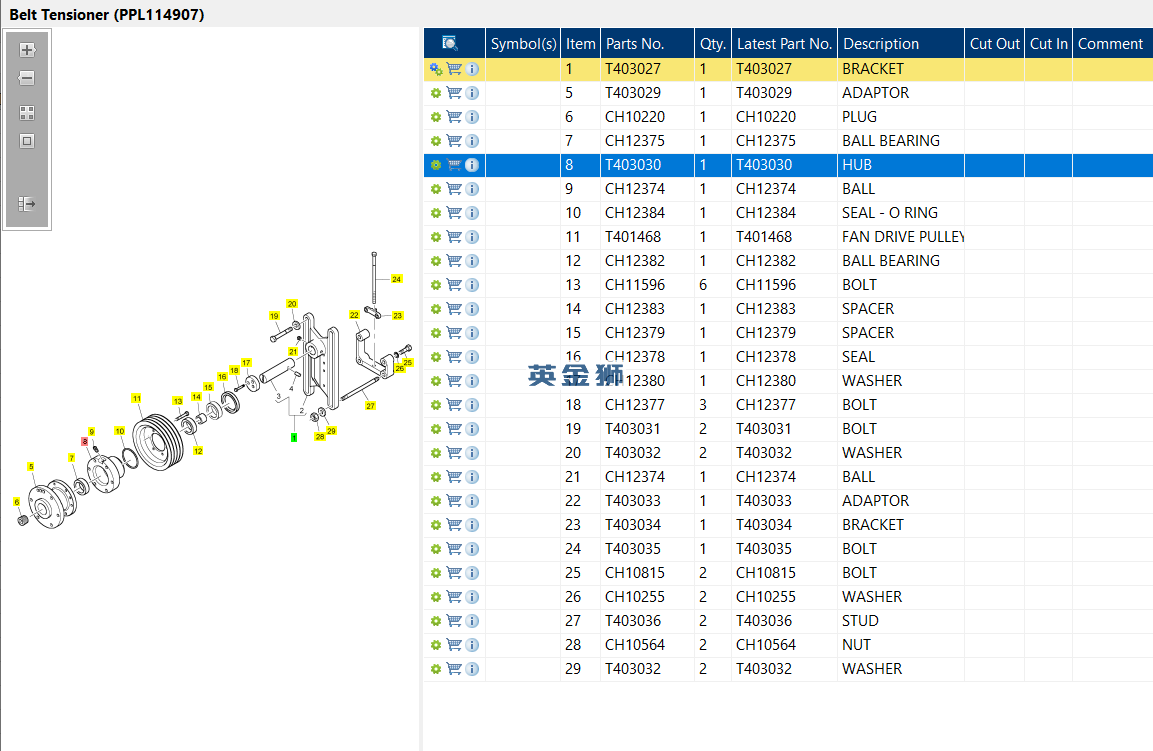The image size is (1153, 751).
Task: Zoom out of the diagram with minus tool
Action: 27,78
